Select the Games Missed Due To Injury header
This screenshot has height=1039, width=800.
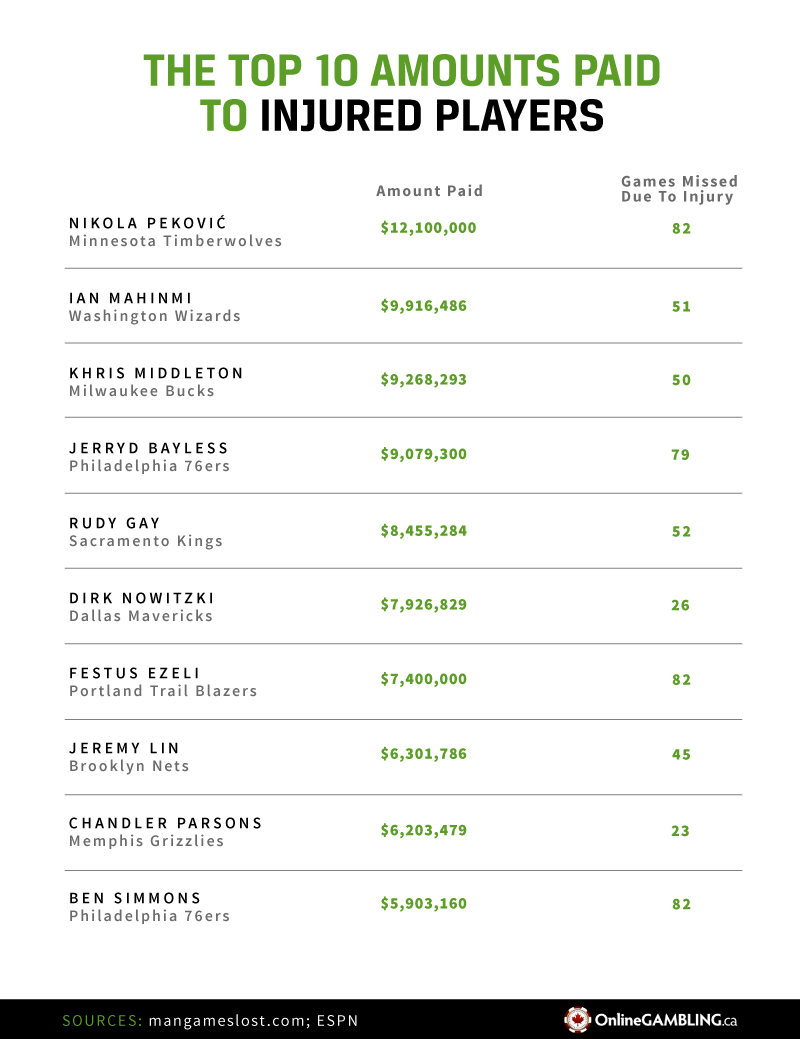coord(679,189)
